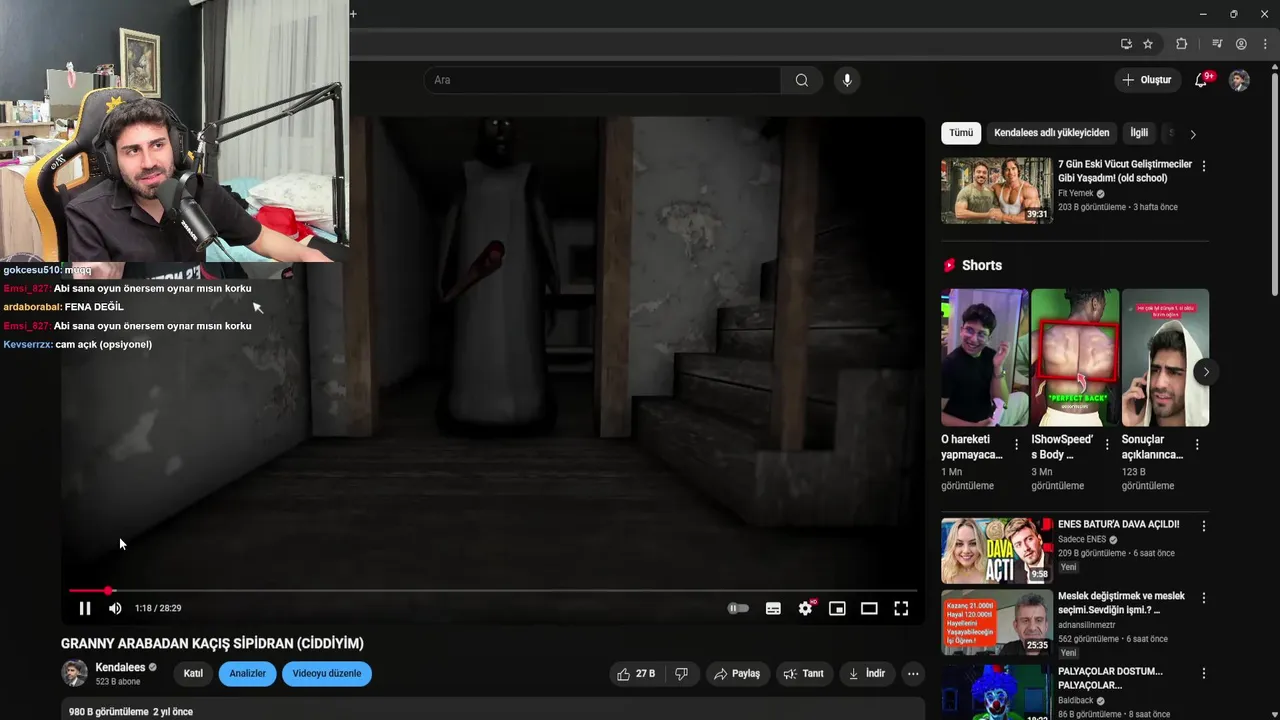Viewport: 1280px width, 720px height.
Task: Click into the Ara search box
Action: coord(603,80)
